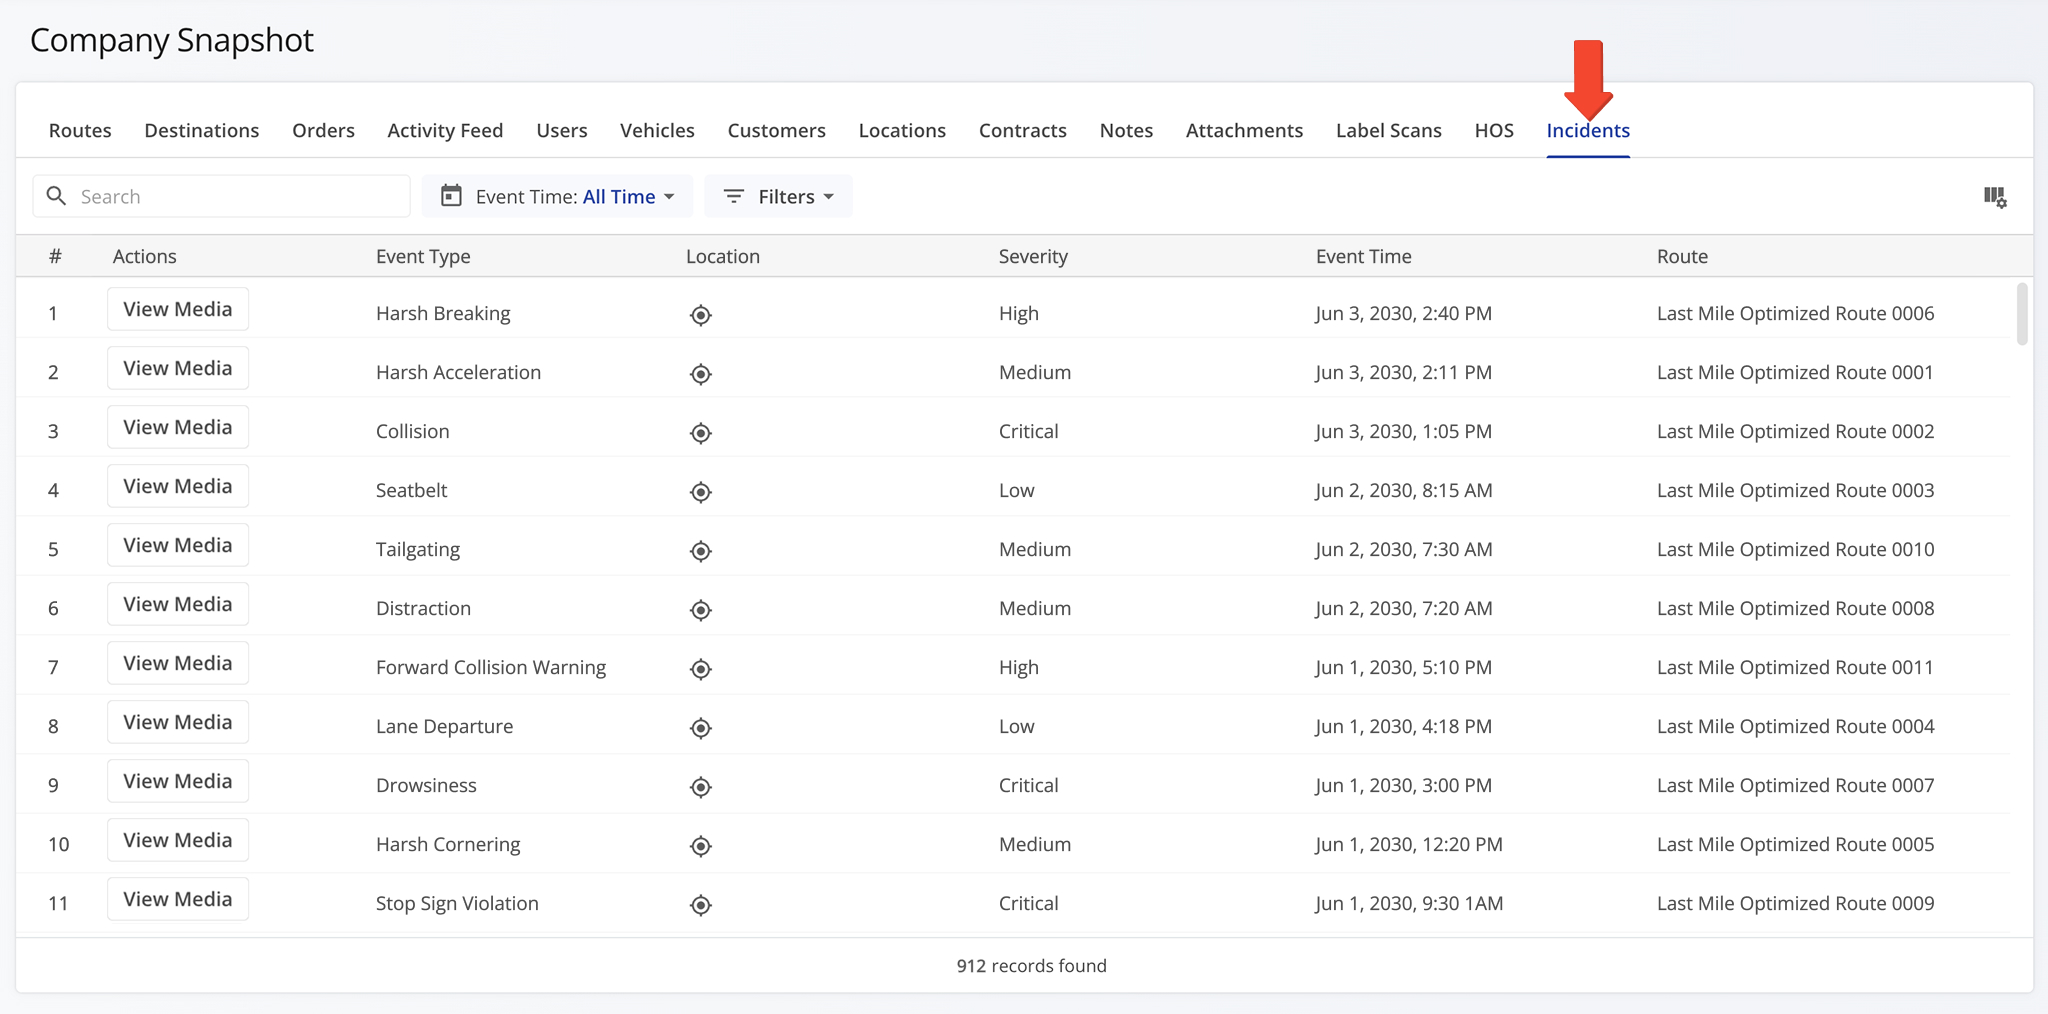Viewport: 2048px width, 1014px height.
Task: Click route cell 'Last Mile Optimized Route 0006'
Action: click(1795, 313)
